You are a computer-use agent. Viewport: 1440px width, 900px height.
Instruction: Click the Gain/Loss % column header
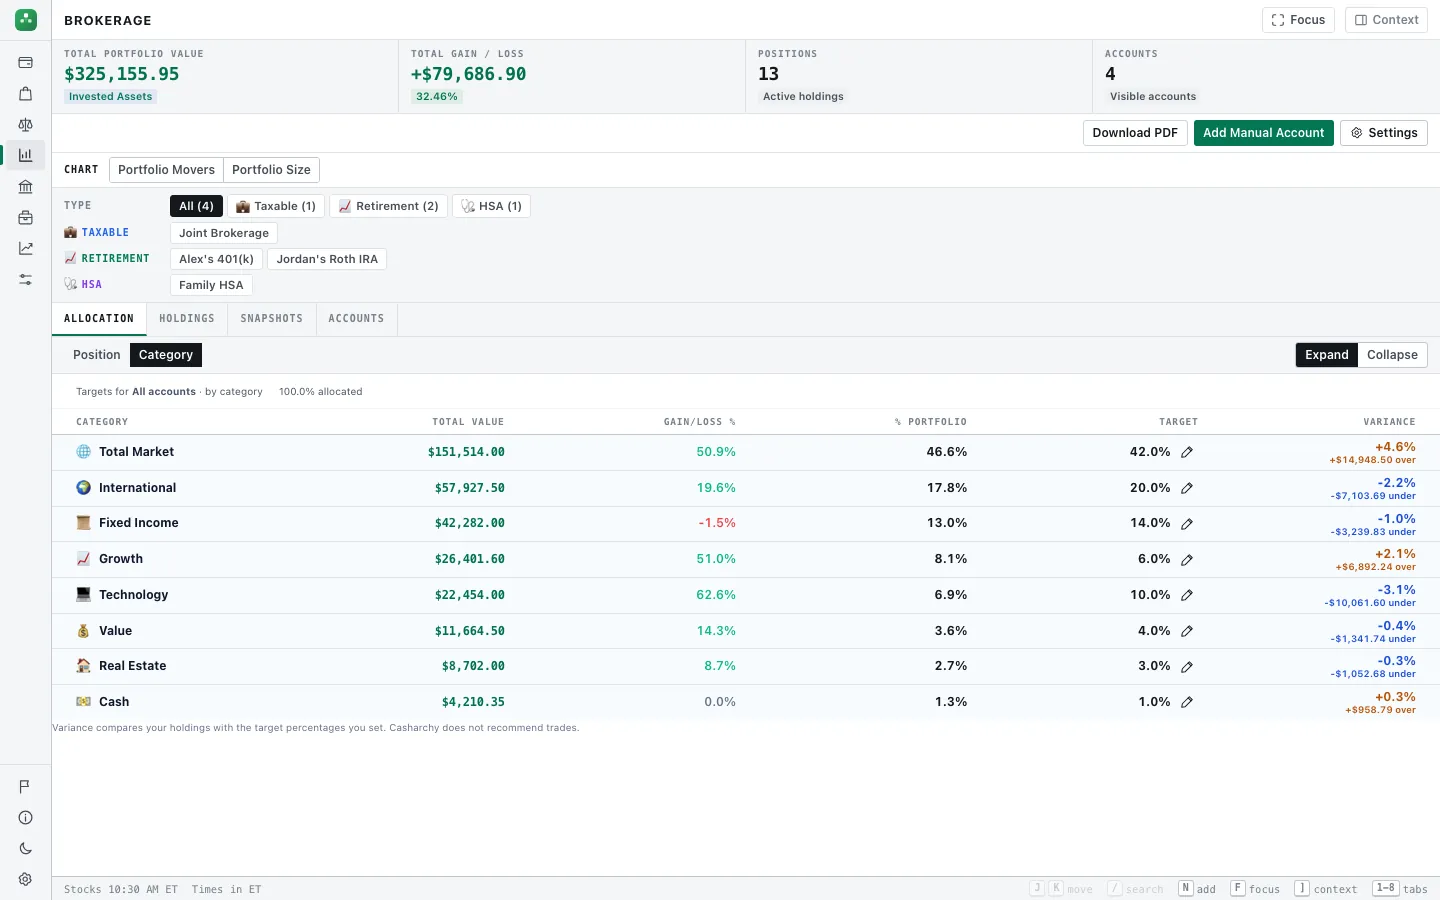point(699,422)
